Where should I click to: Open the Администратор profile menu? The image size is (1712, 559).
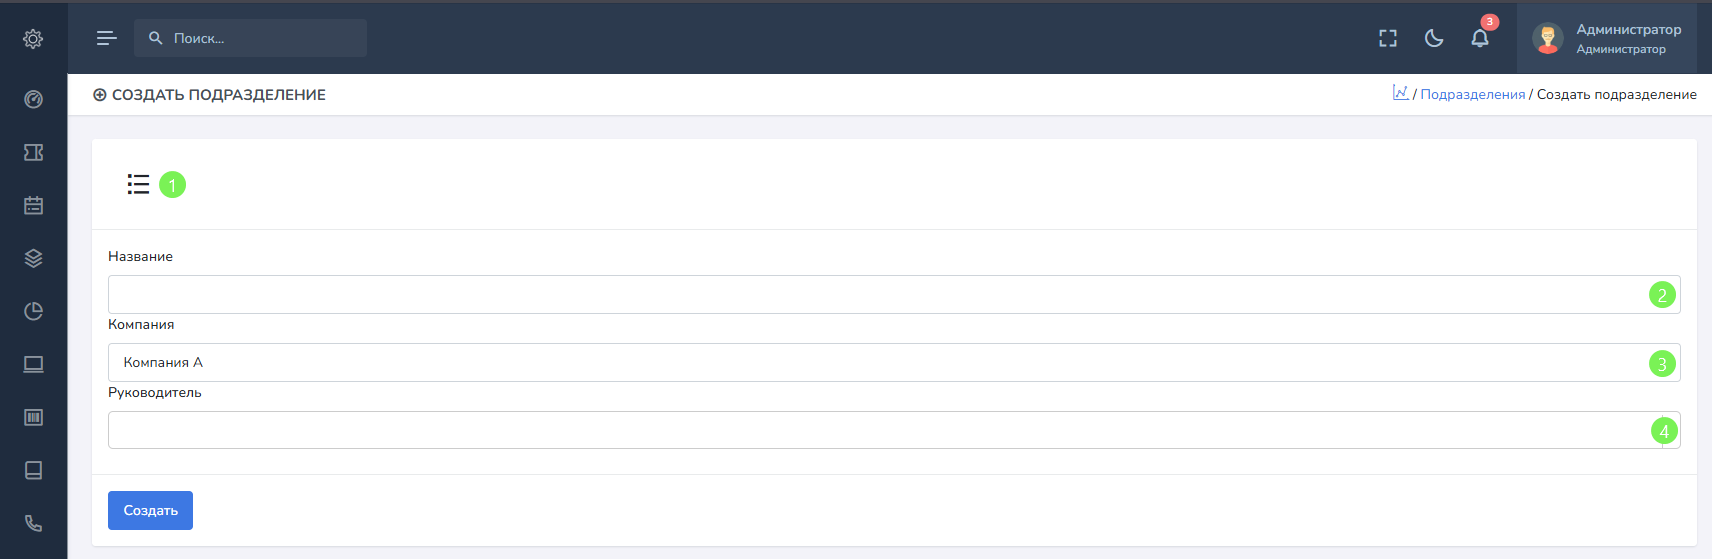(x=1607, y=38)
